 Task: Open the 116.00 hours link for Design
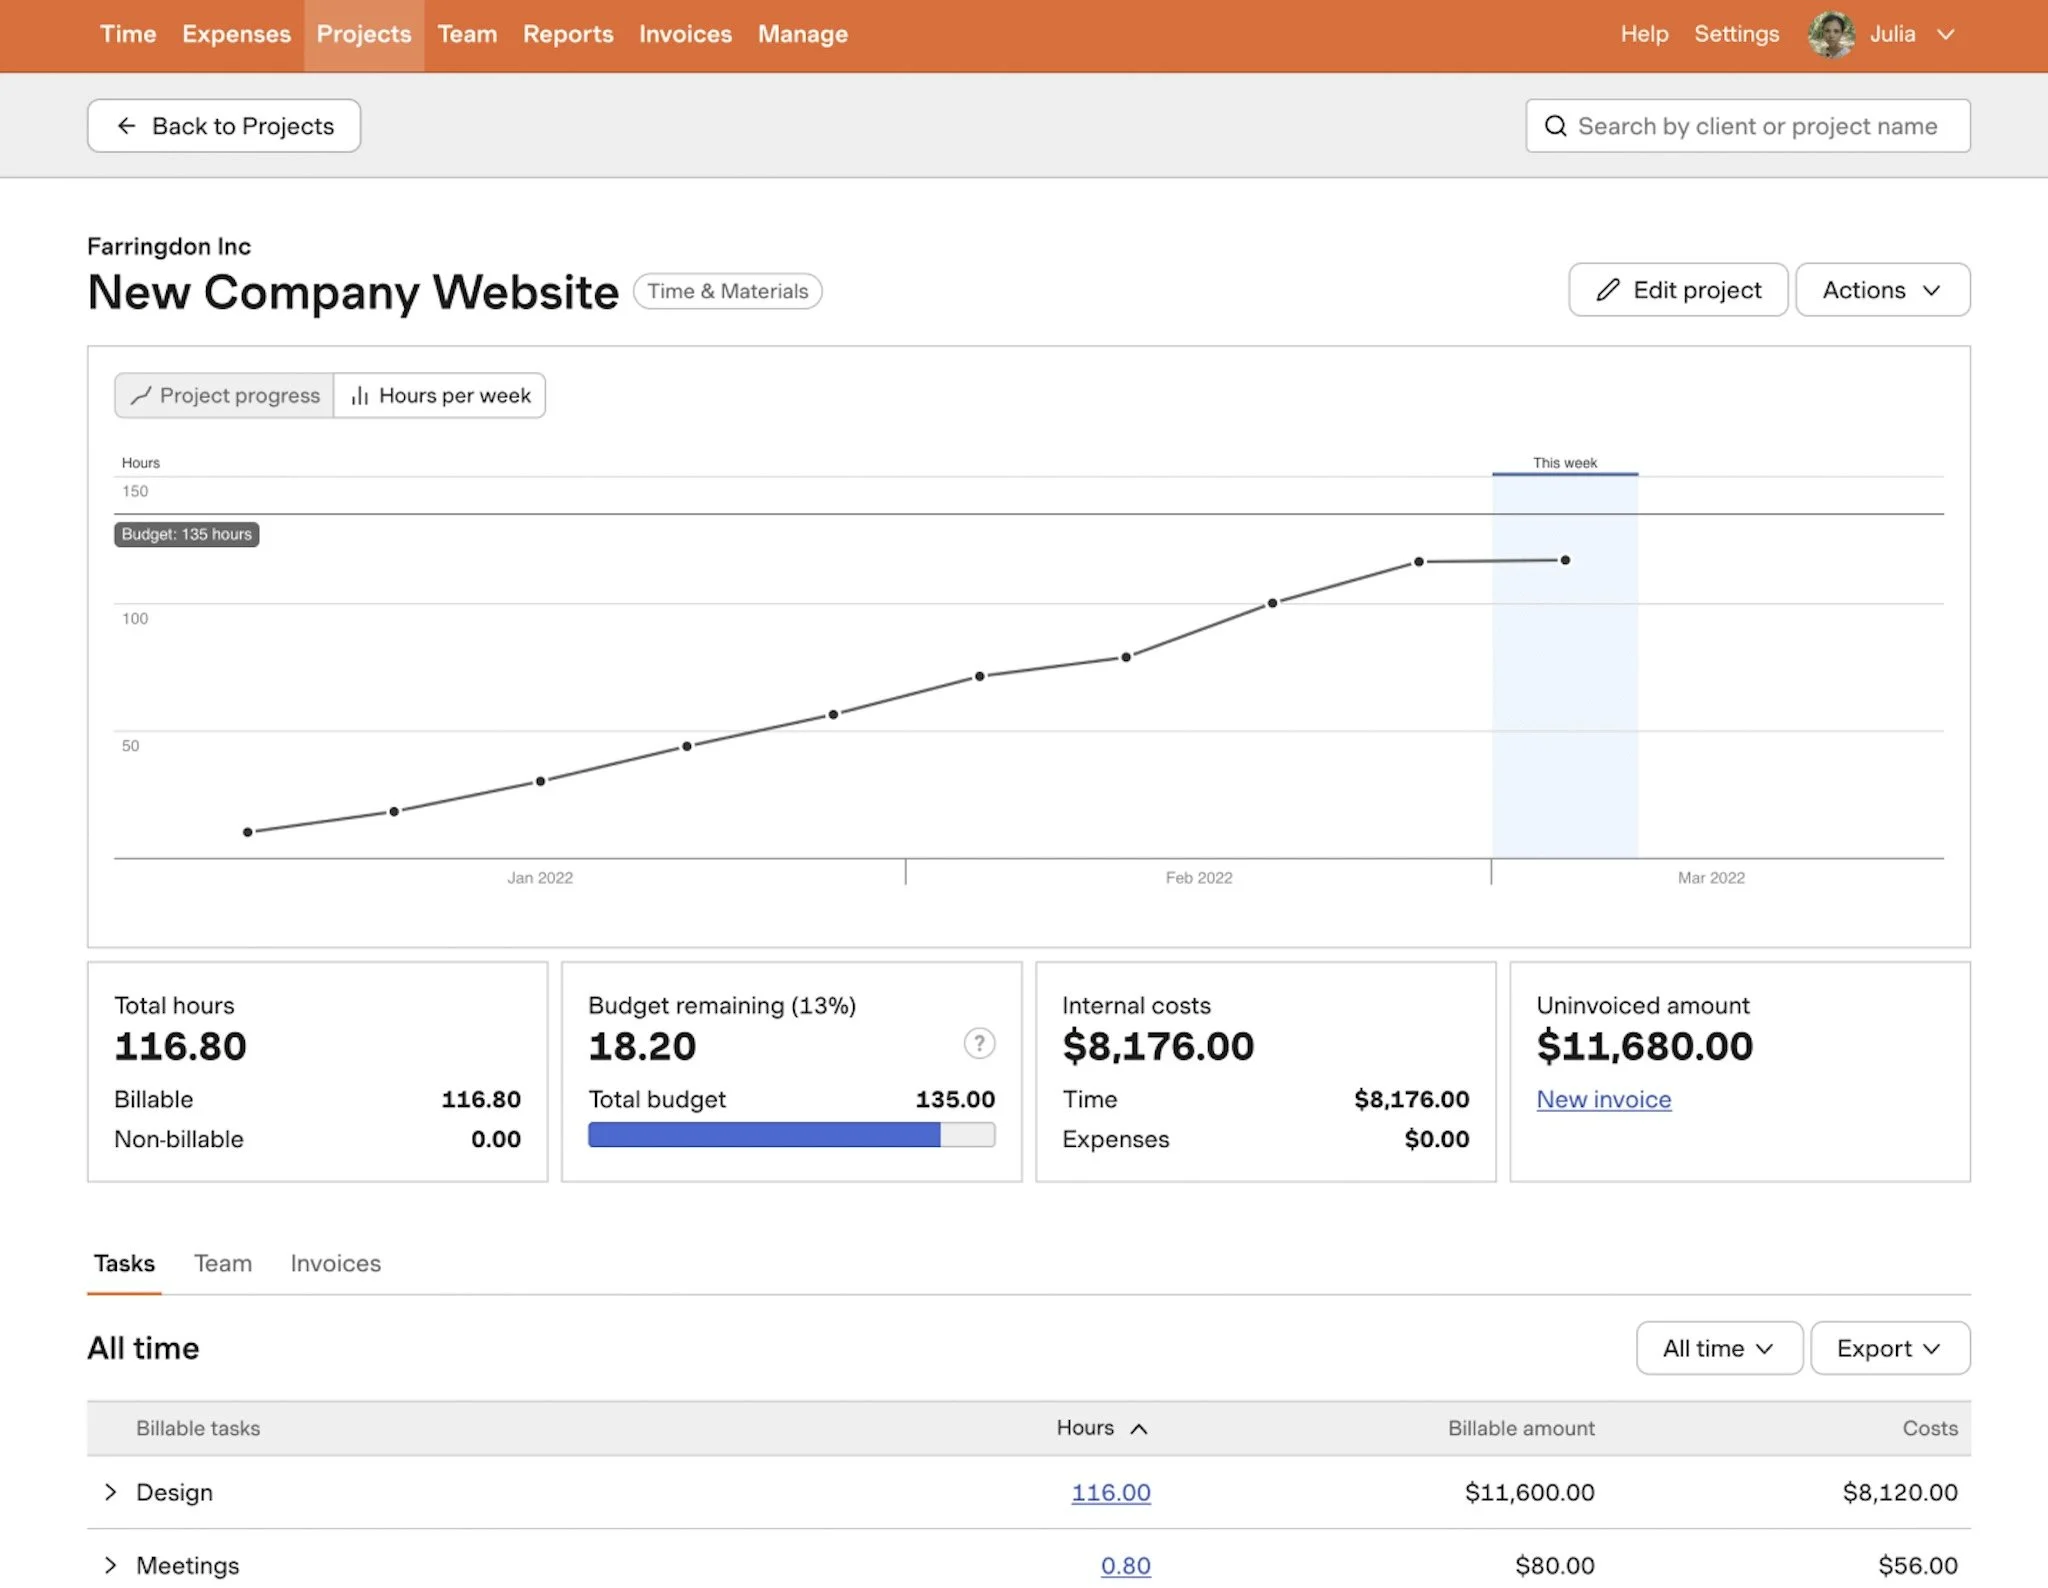point(1111,1492)
